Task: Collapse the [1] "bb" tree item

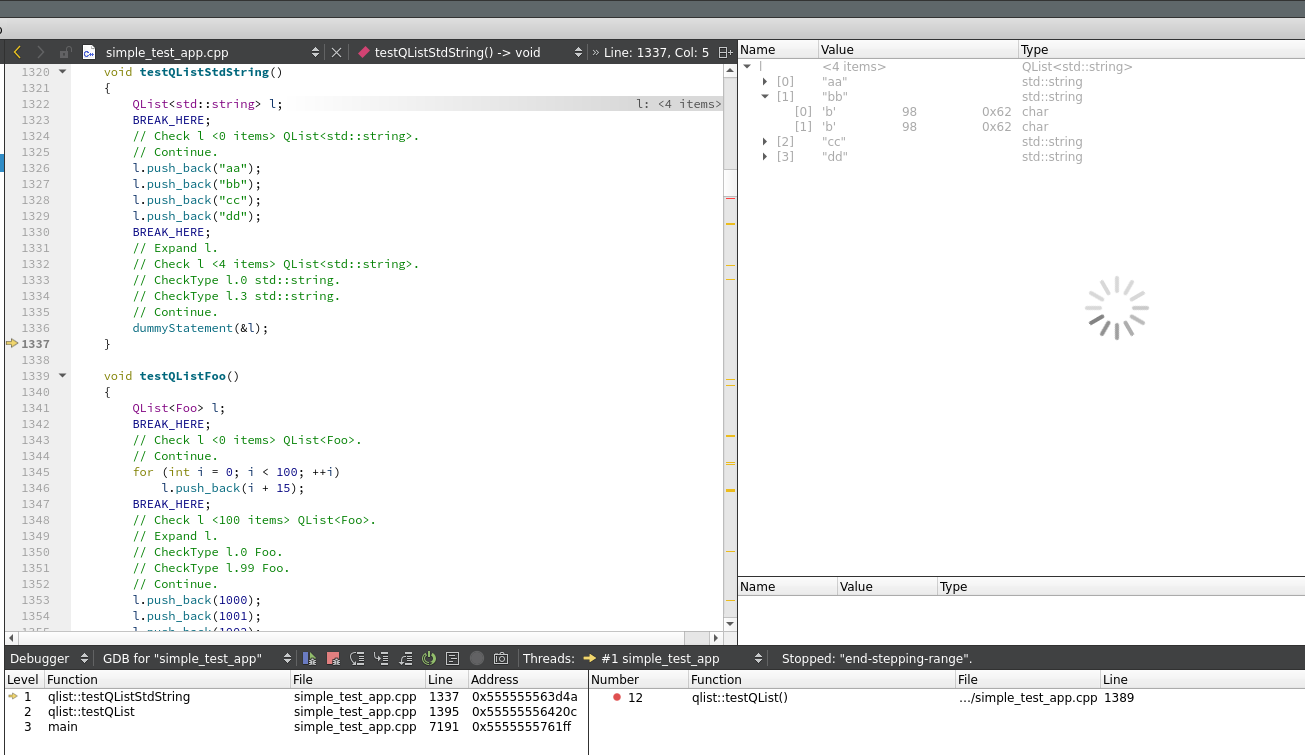Action: 765,97
